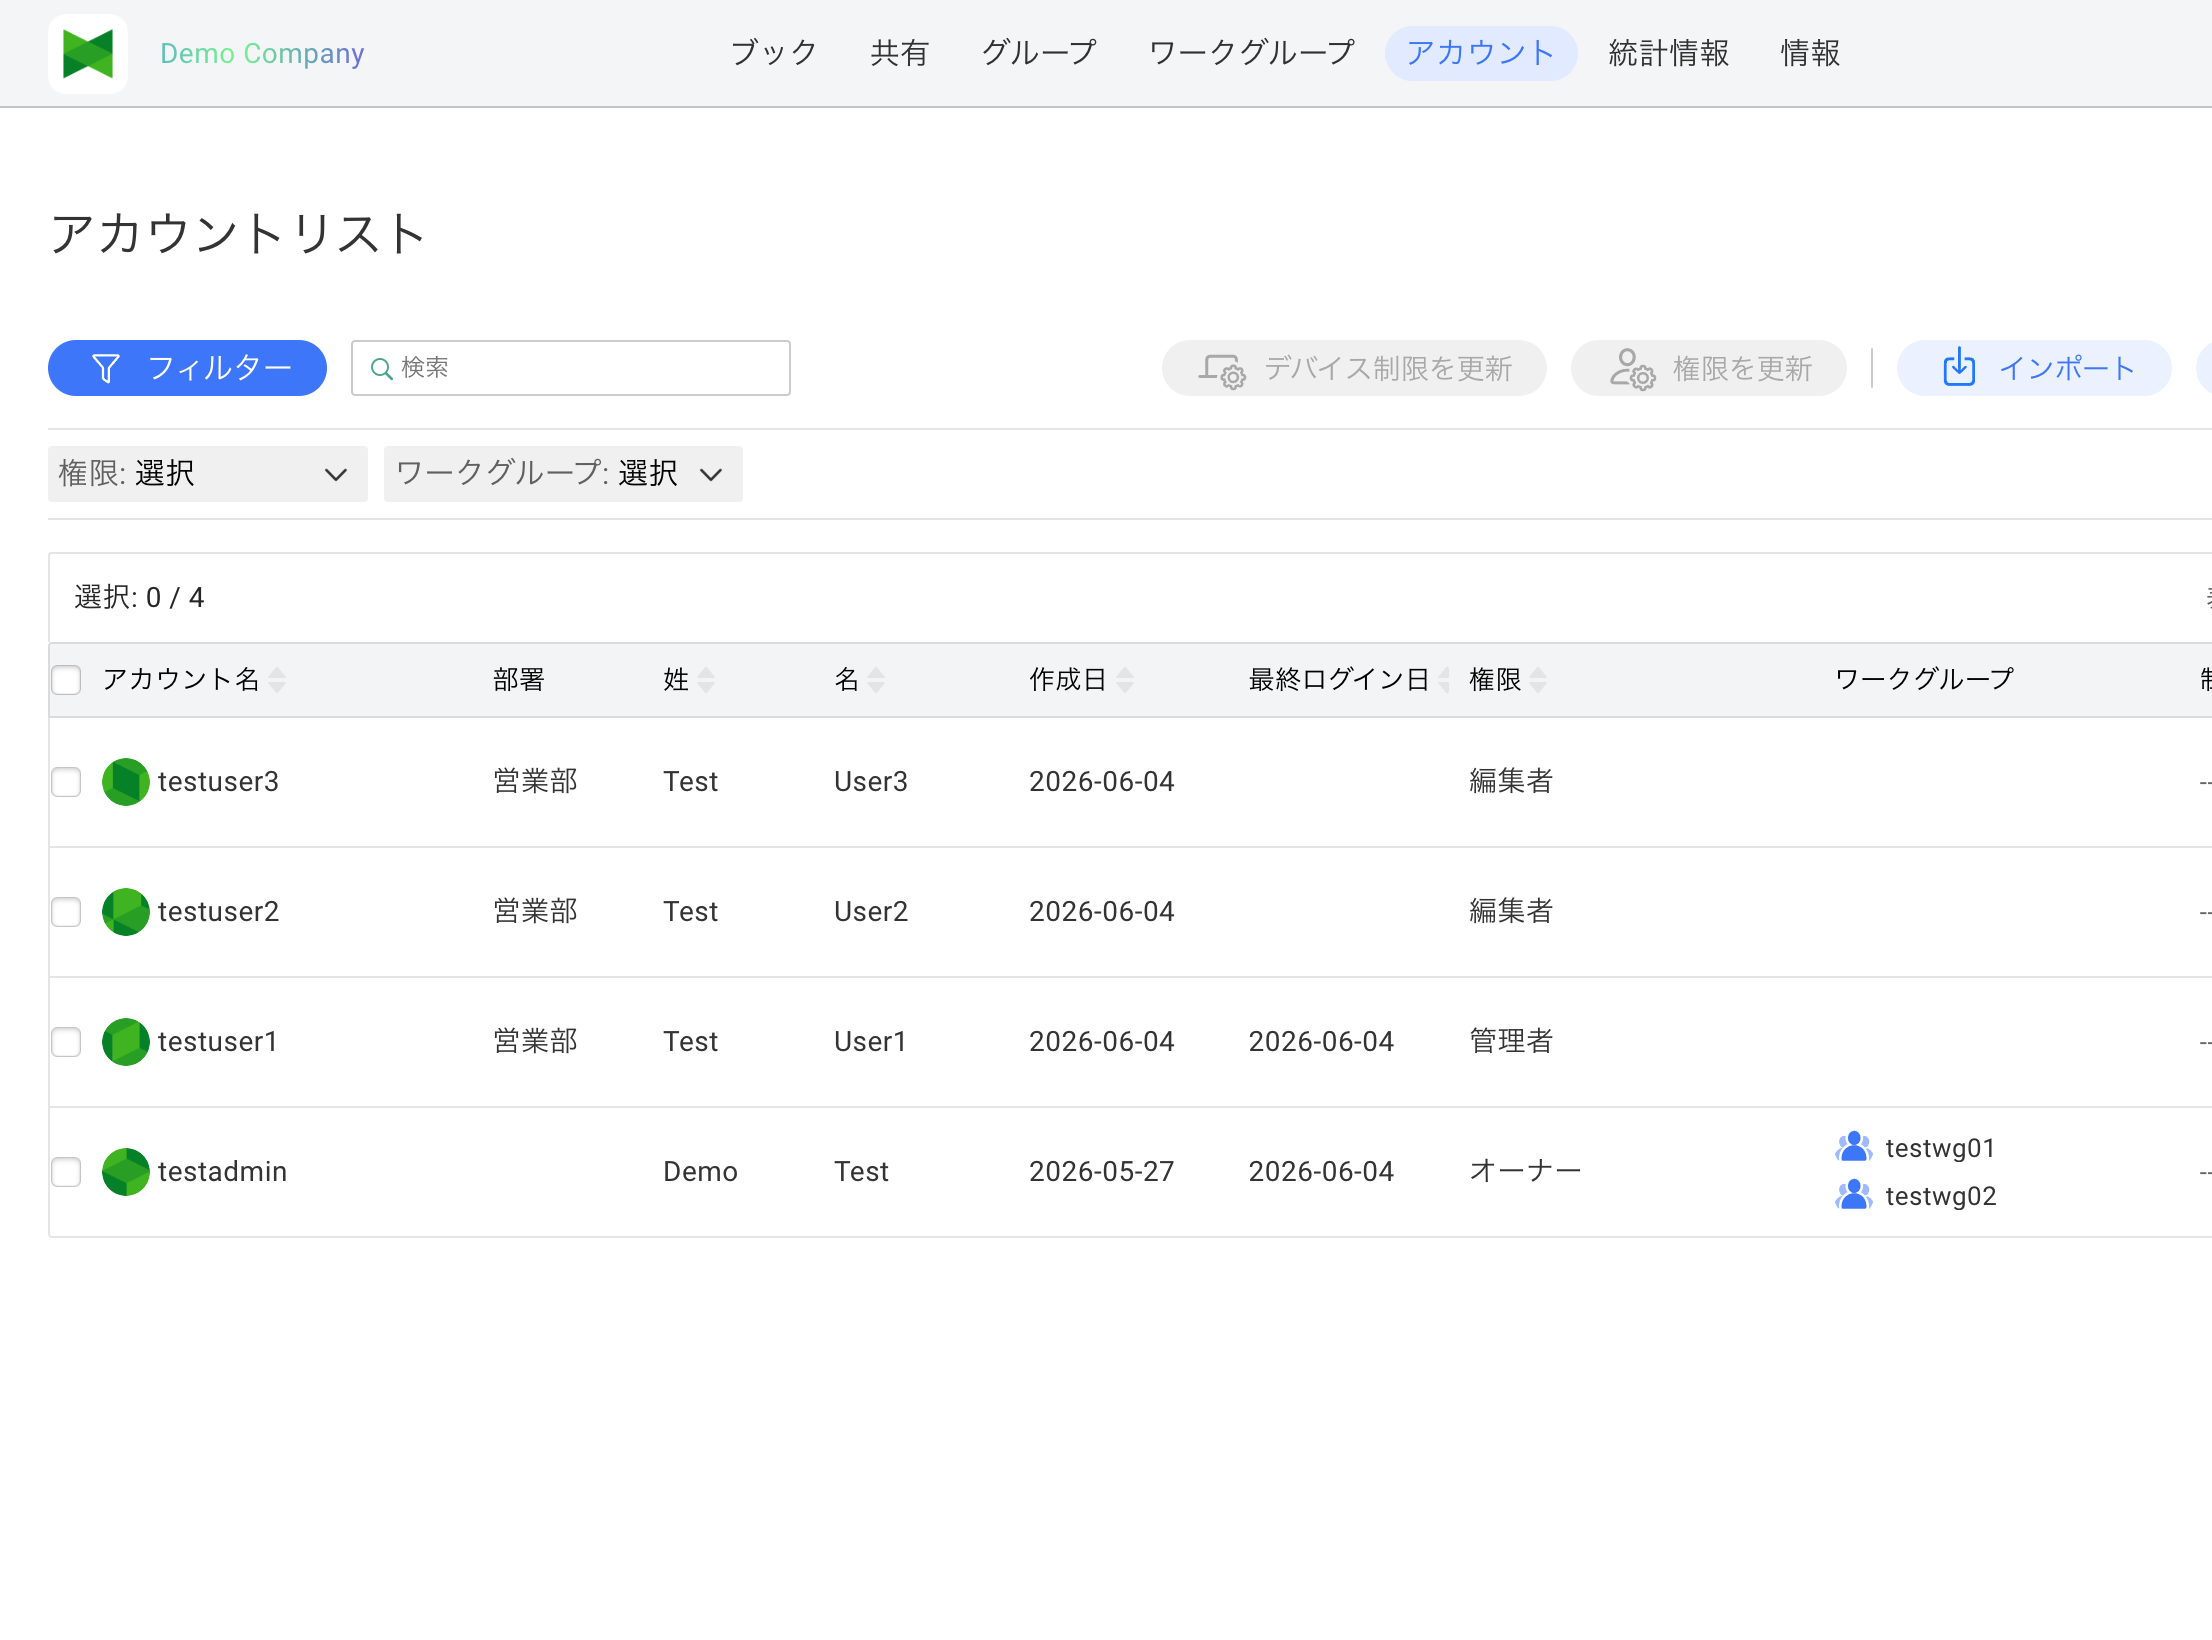
Task: Click the 2026-05-27 creation date
Action: [1101, 1172]
